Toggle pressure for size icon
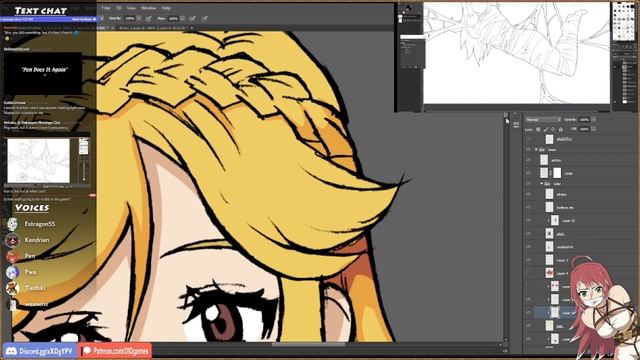This screenshot has height=360, width=640. point(205,18)
